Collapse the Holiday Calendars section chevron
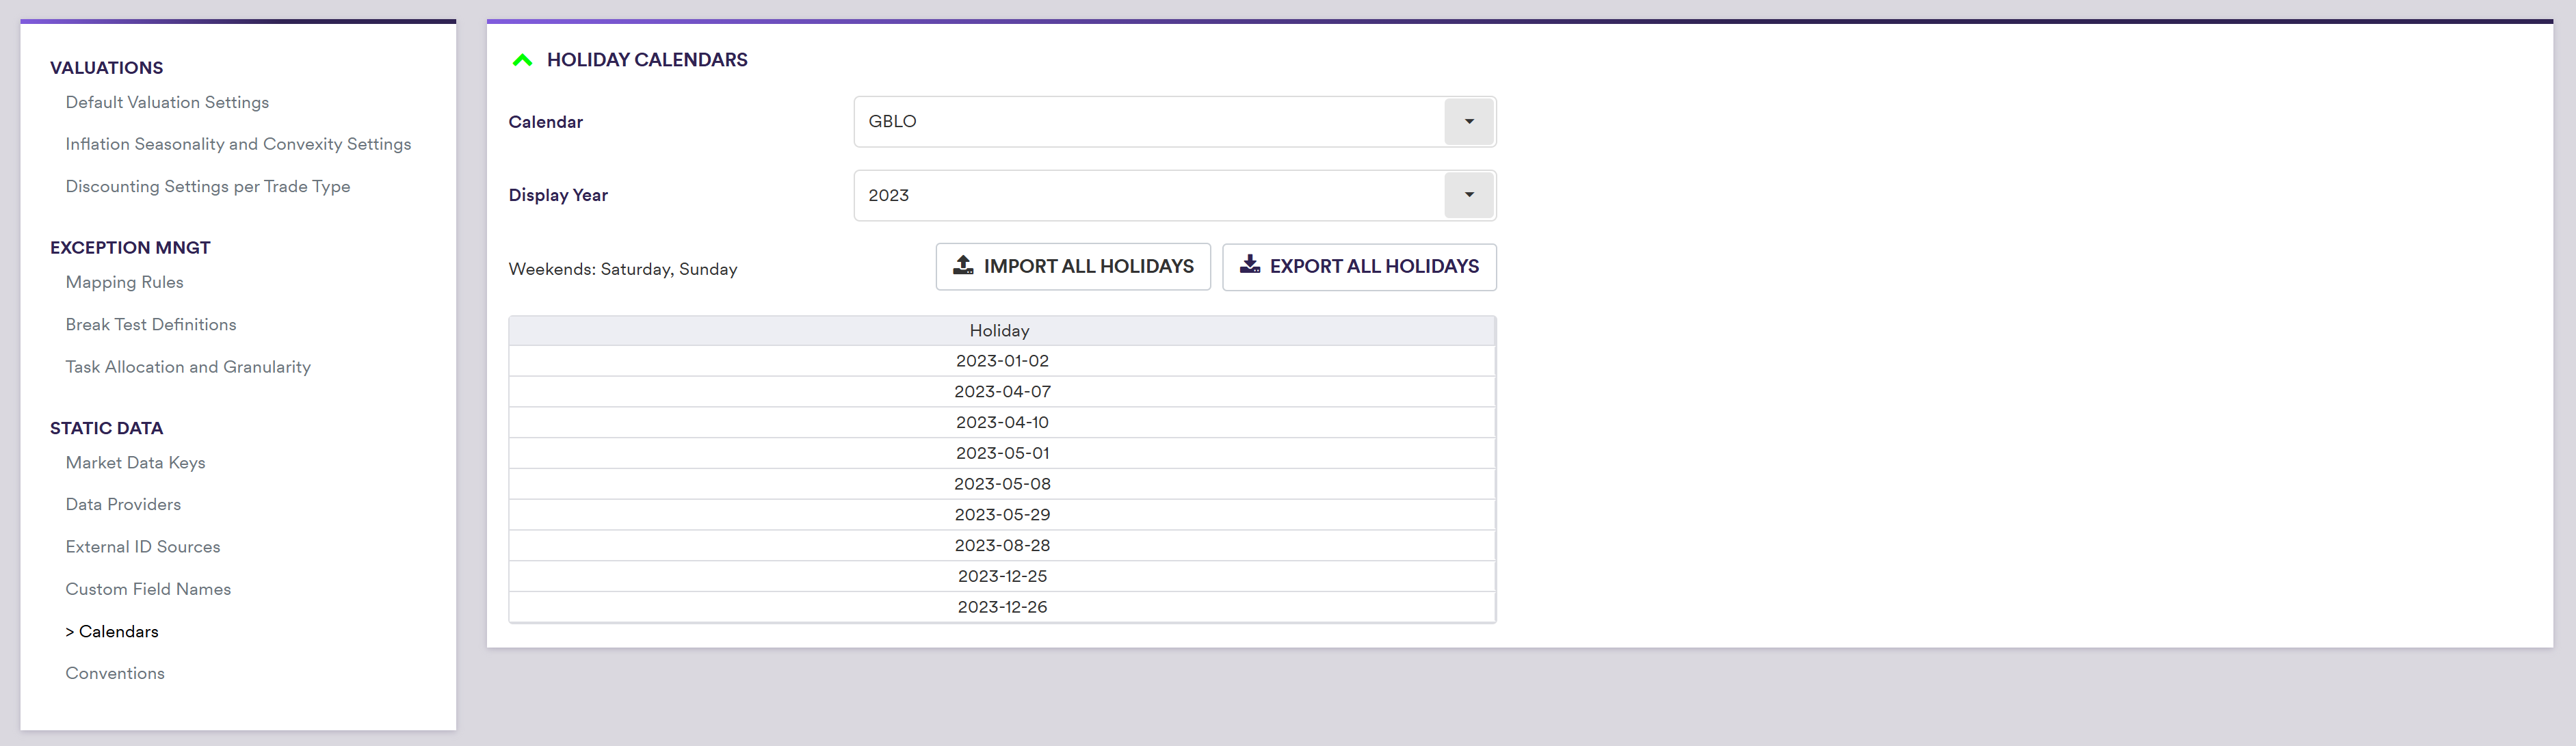Image resolution: width=2576 pixels, height=746 pixels. coord(522,60)
